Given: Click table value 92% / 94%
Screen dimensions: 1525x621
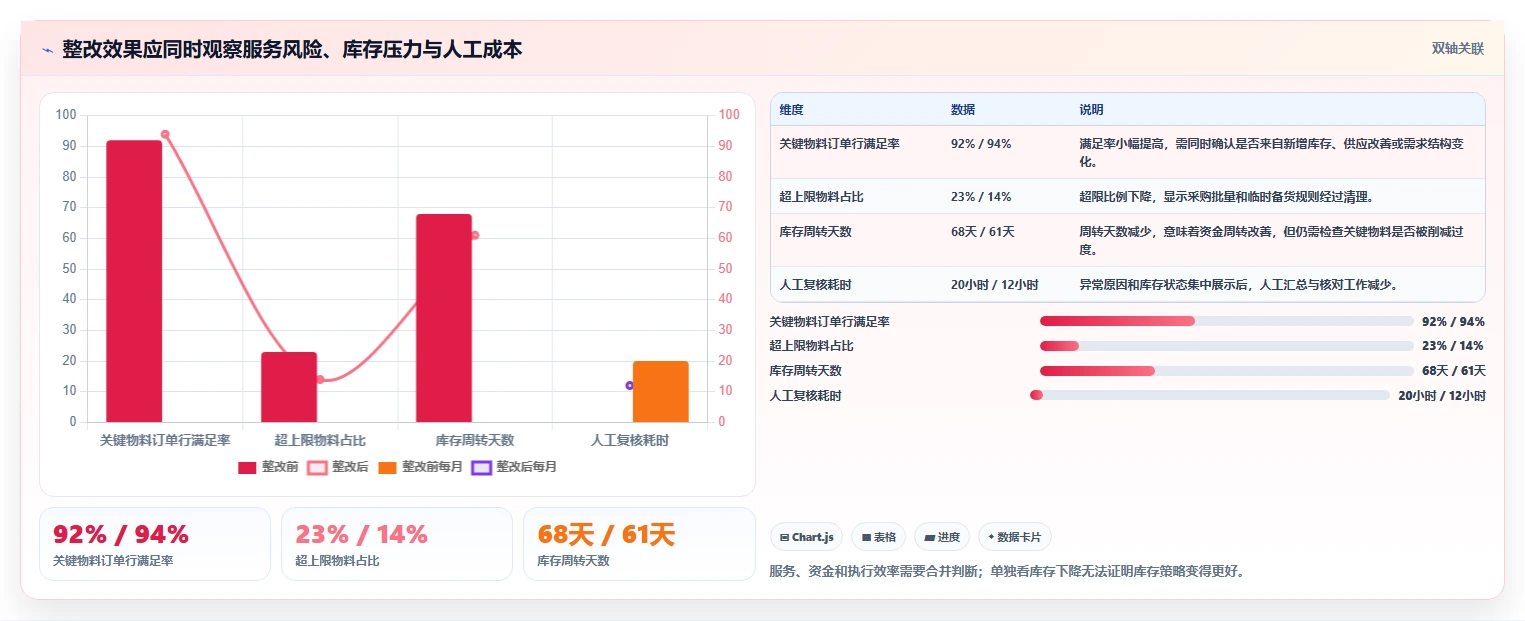Looking at the screenshot, I should (981, 144).
